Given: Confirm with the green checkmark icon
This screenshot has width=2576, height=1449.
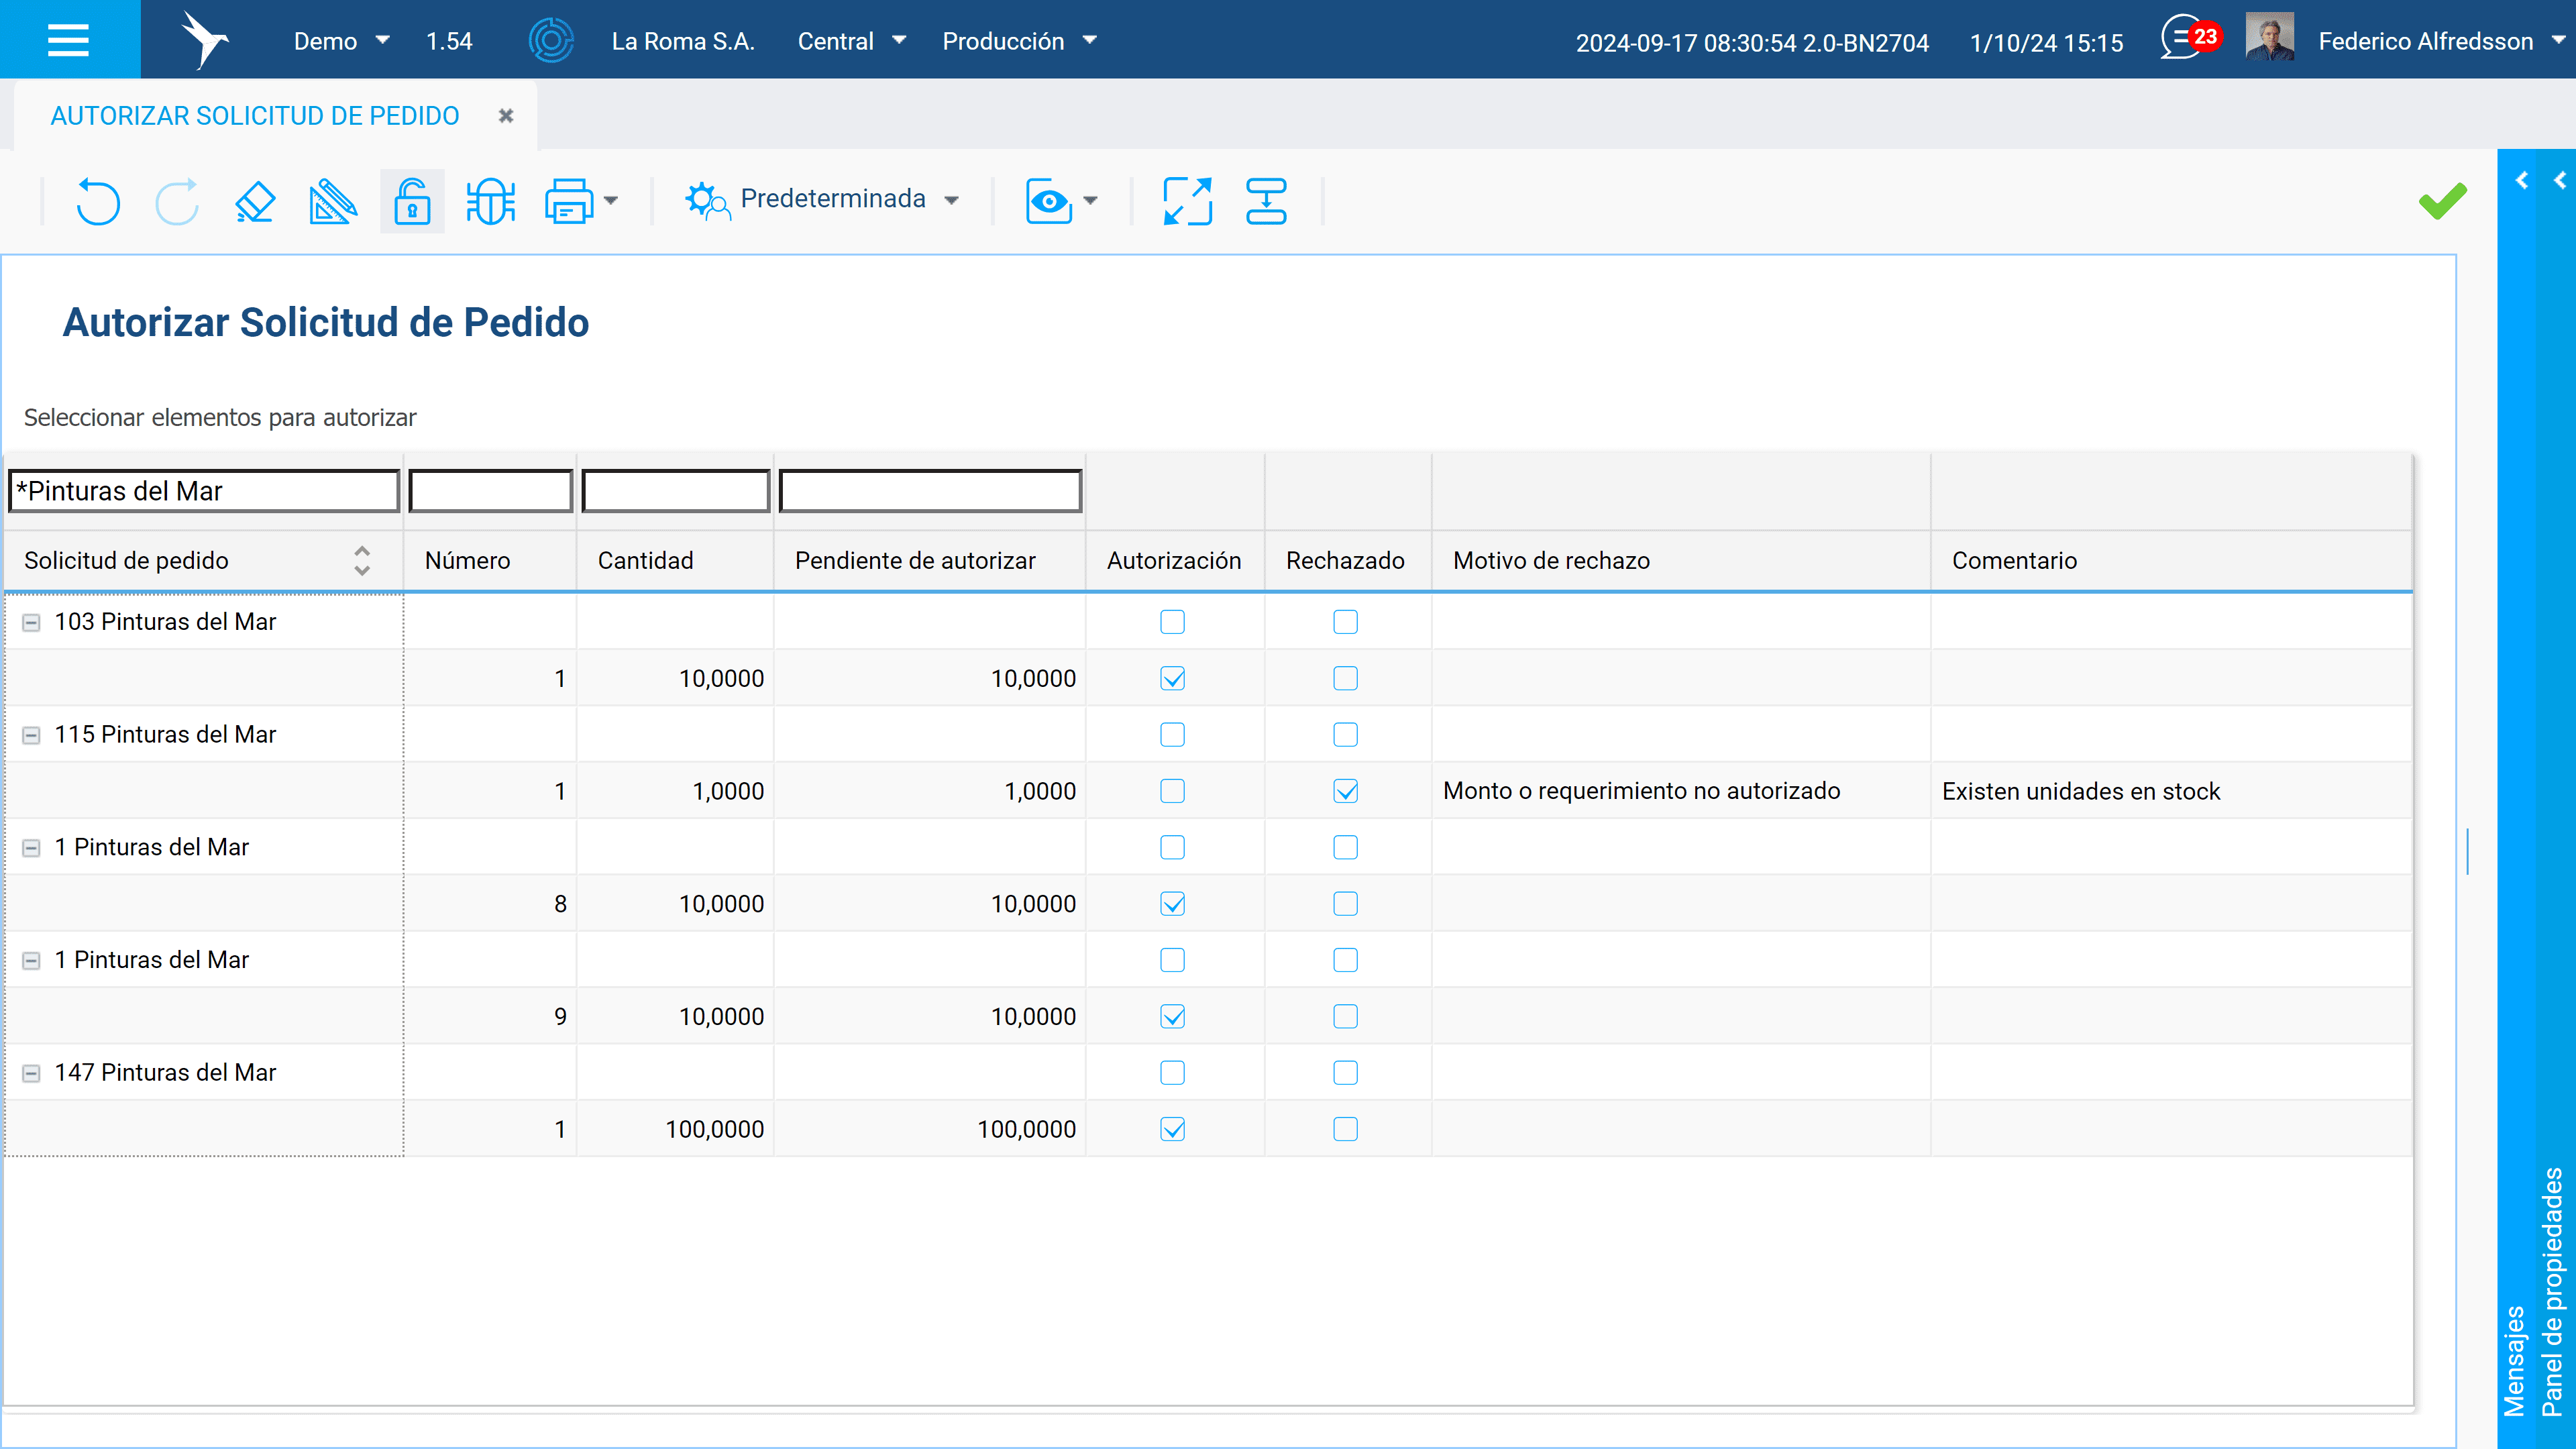Looking at the screenshot, I should coord(2442,201).
